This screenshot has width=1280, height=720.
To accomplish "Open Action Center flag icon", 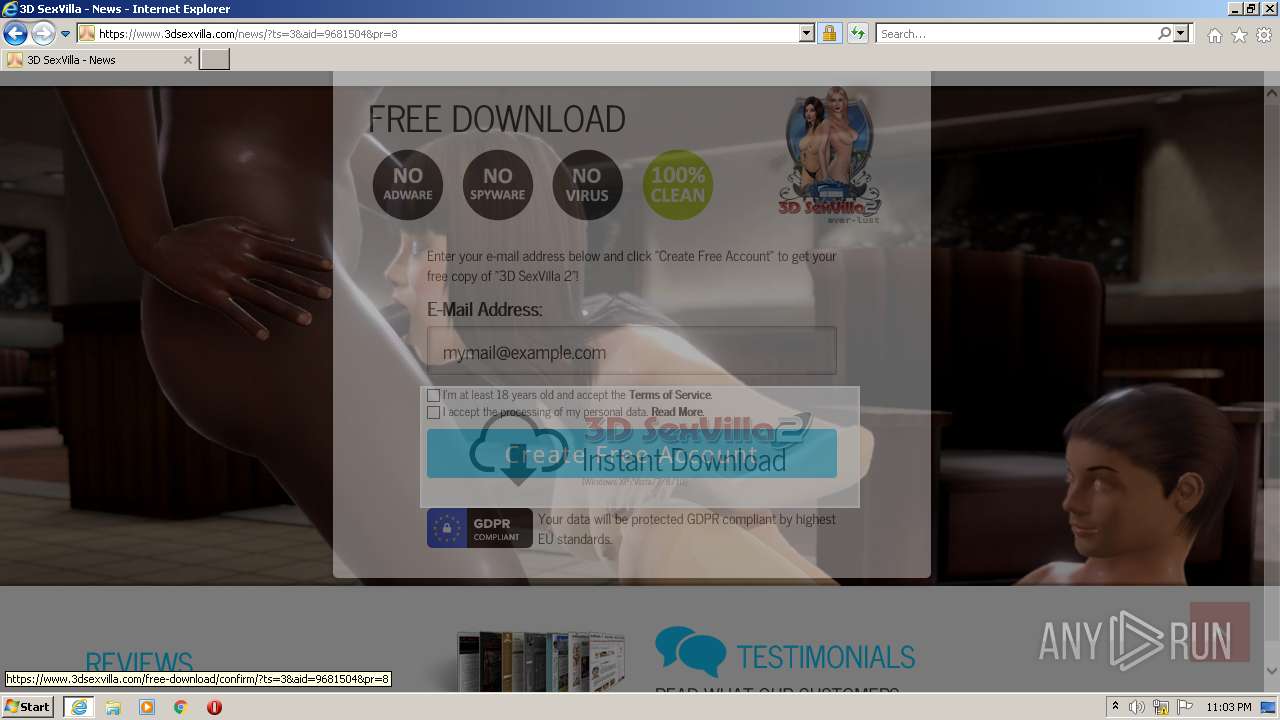I will pos(1184,707).
